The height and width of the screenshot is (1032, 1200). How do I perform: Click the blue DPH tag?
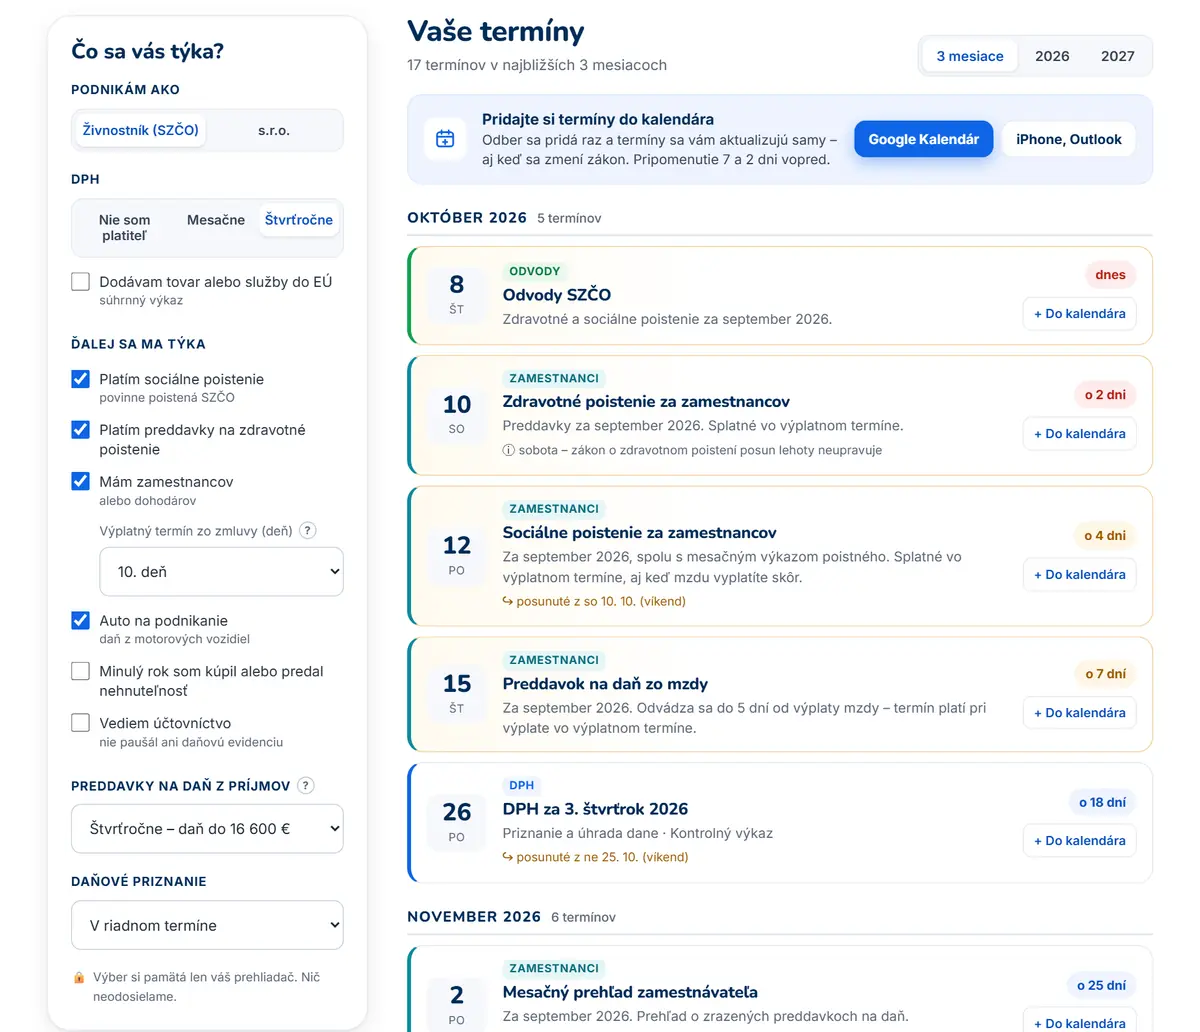pos(522,785)
